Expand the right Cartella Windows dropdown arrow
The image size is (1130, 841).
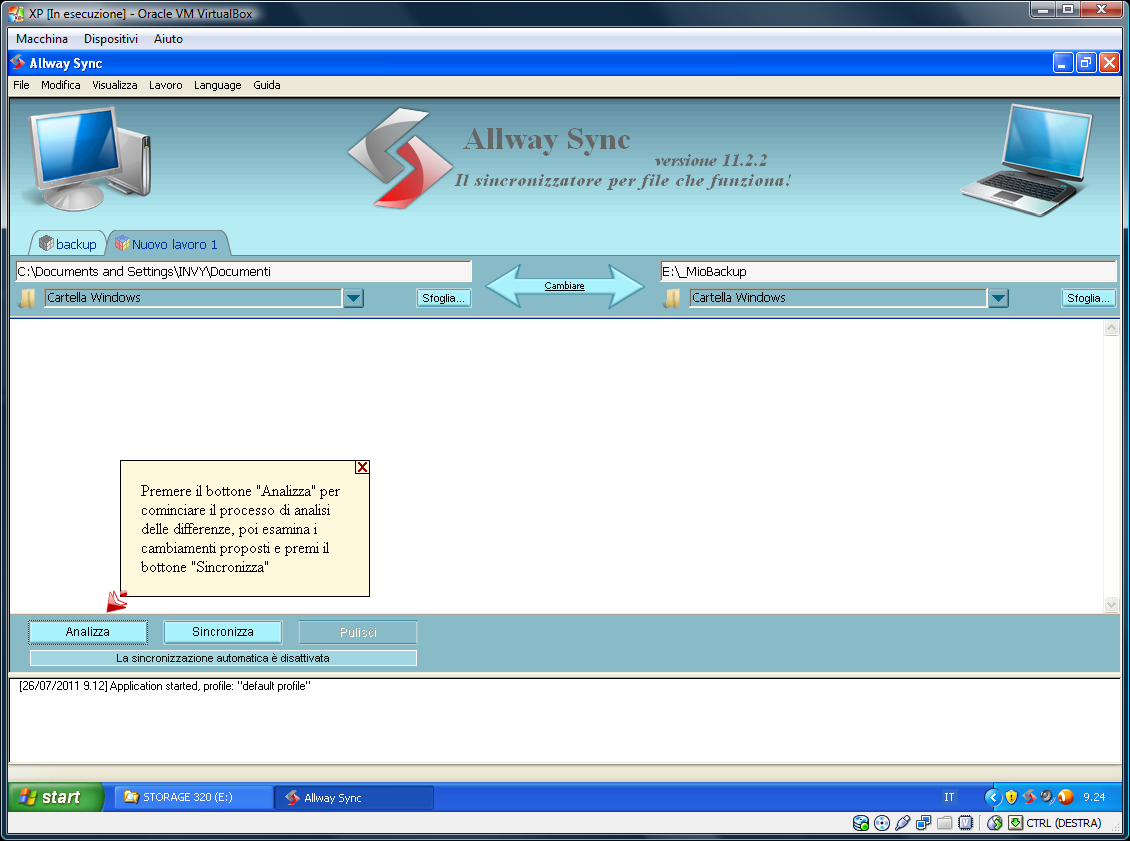[x=998, y=298]
